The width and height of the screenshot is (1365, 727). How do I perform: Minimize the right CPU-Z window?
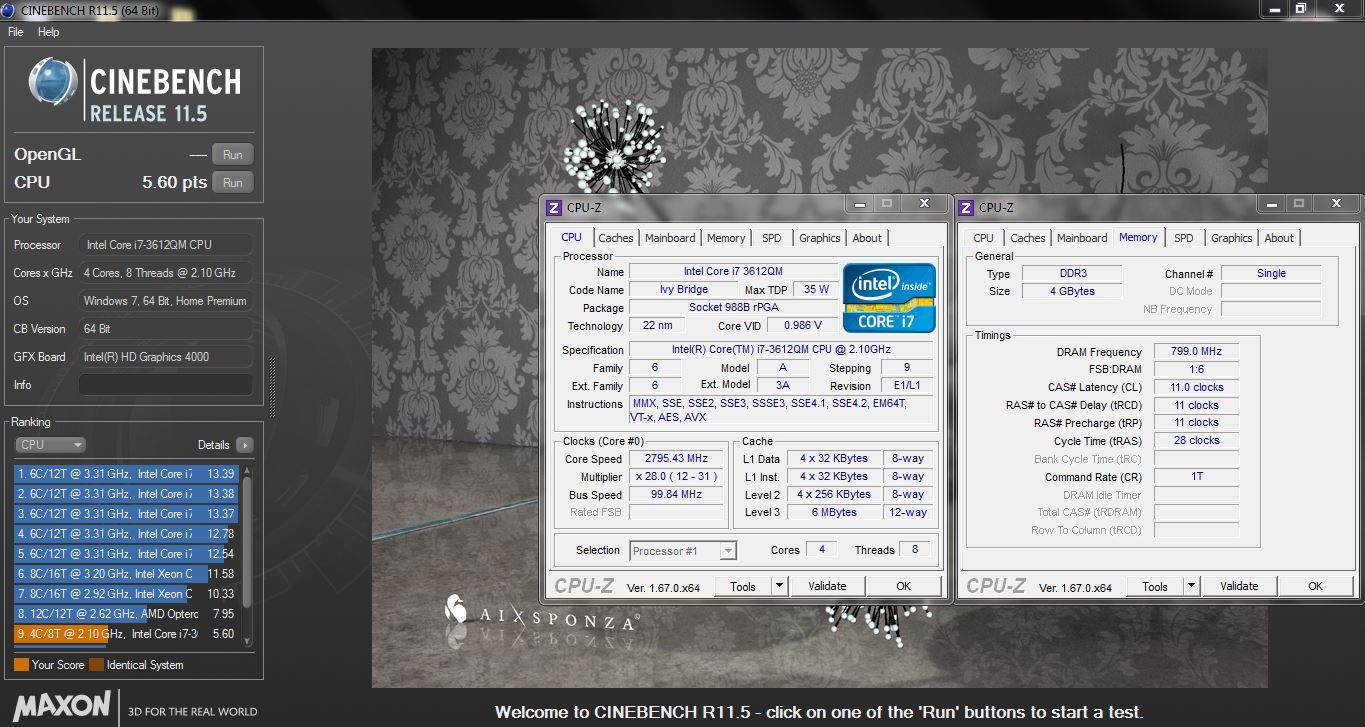[x=1272, y=204]
